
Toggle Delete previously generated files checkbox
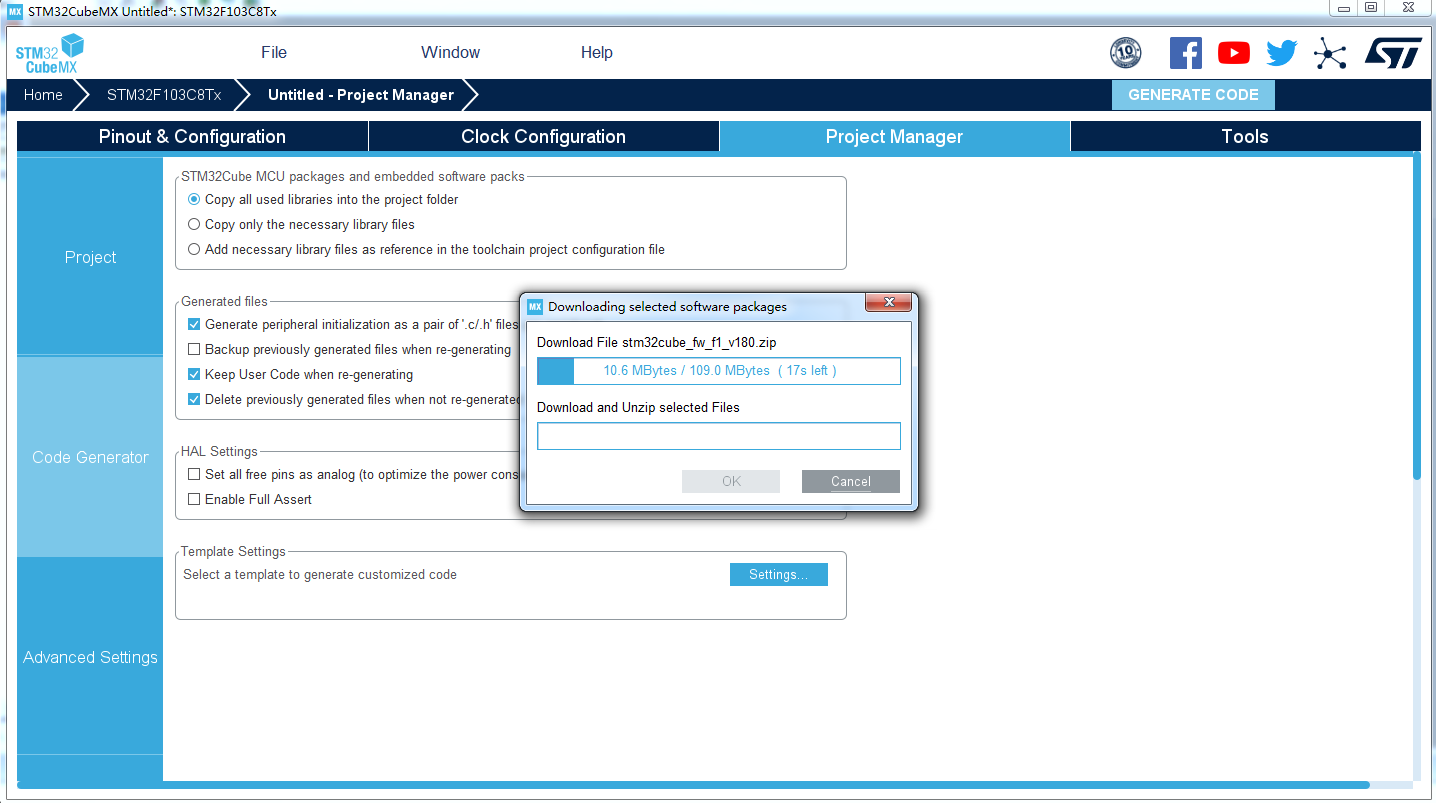[x=194, y=399]
